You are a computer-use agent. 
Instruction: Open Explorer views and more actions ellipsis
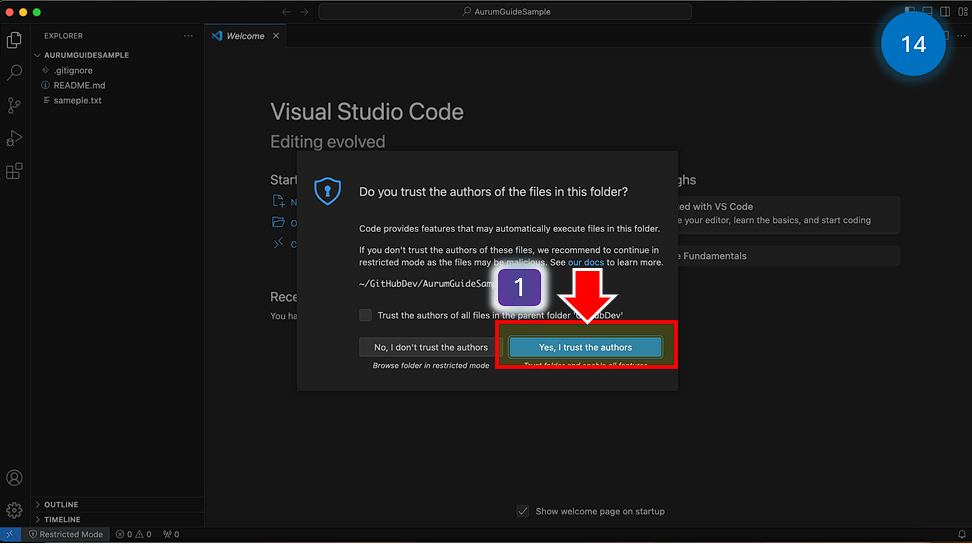[x=188, y=36]
